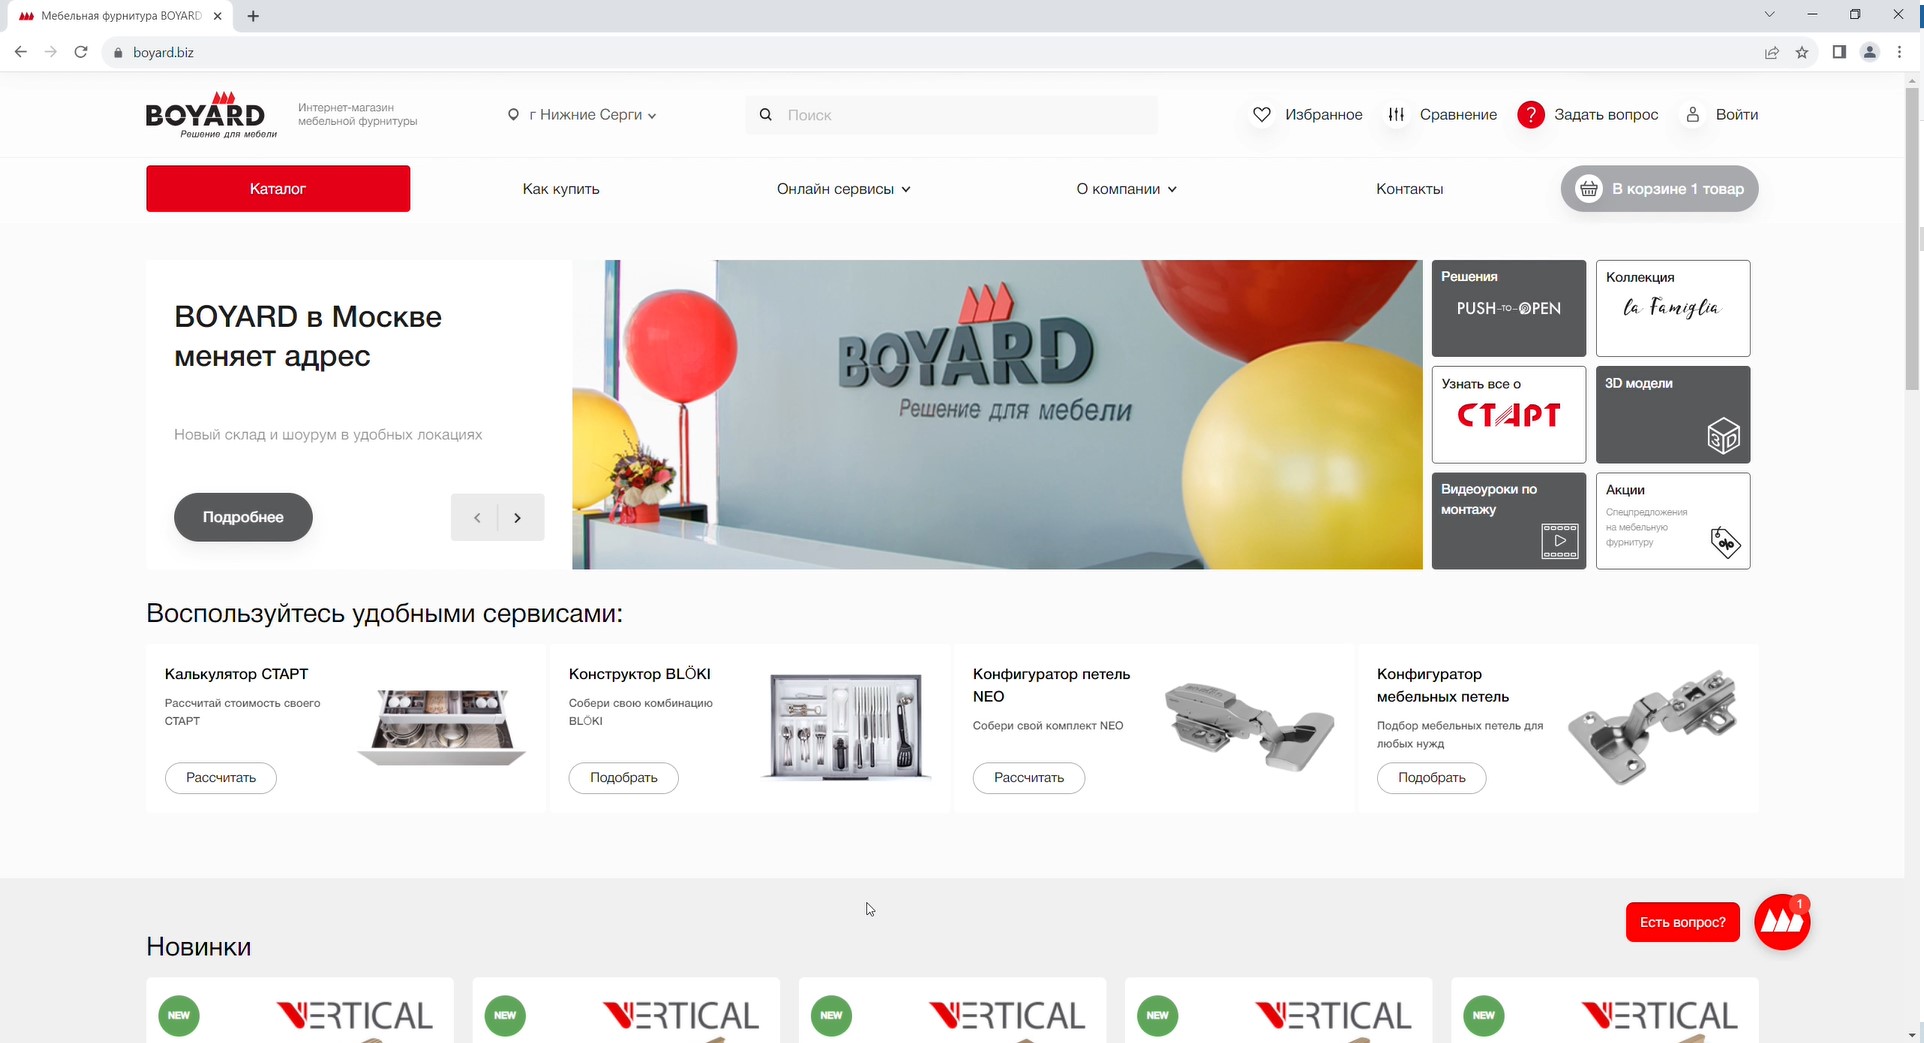The image size is (1924, 1043).
Task: Click the BOYARD в Москве меняет адрес headline
Action: coord(308,336)
